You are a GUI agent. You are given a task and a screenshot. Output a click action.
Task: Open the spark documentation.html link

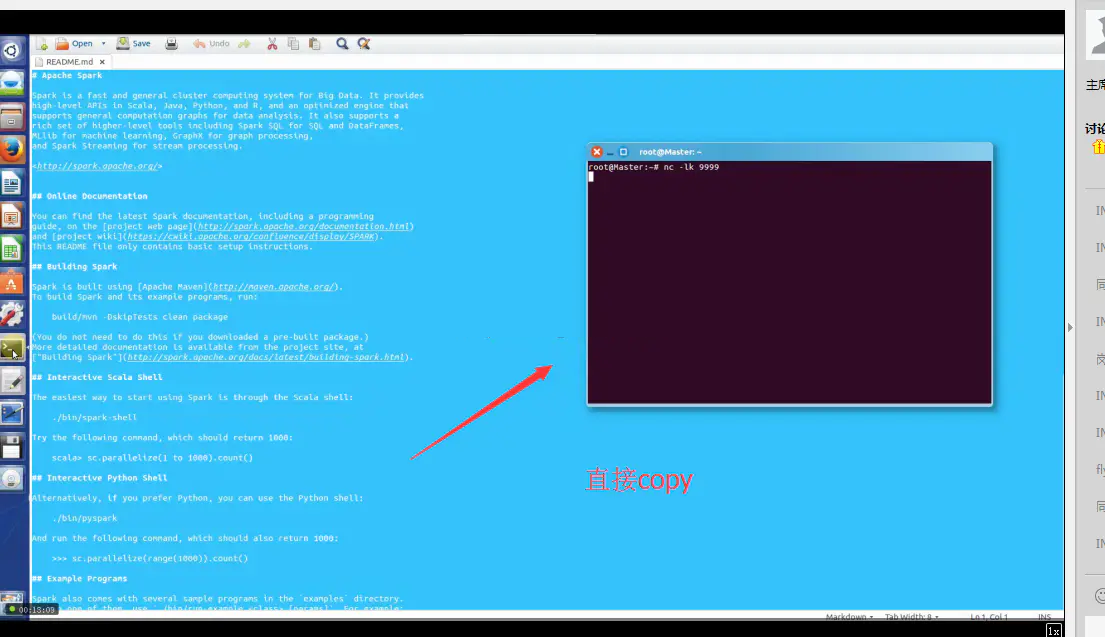(303, 226)
